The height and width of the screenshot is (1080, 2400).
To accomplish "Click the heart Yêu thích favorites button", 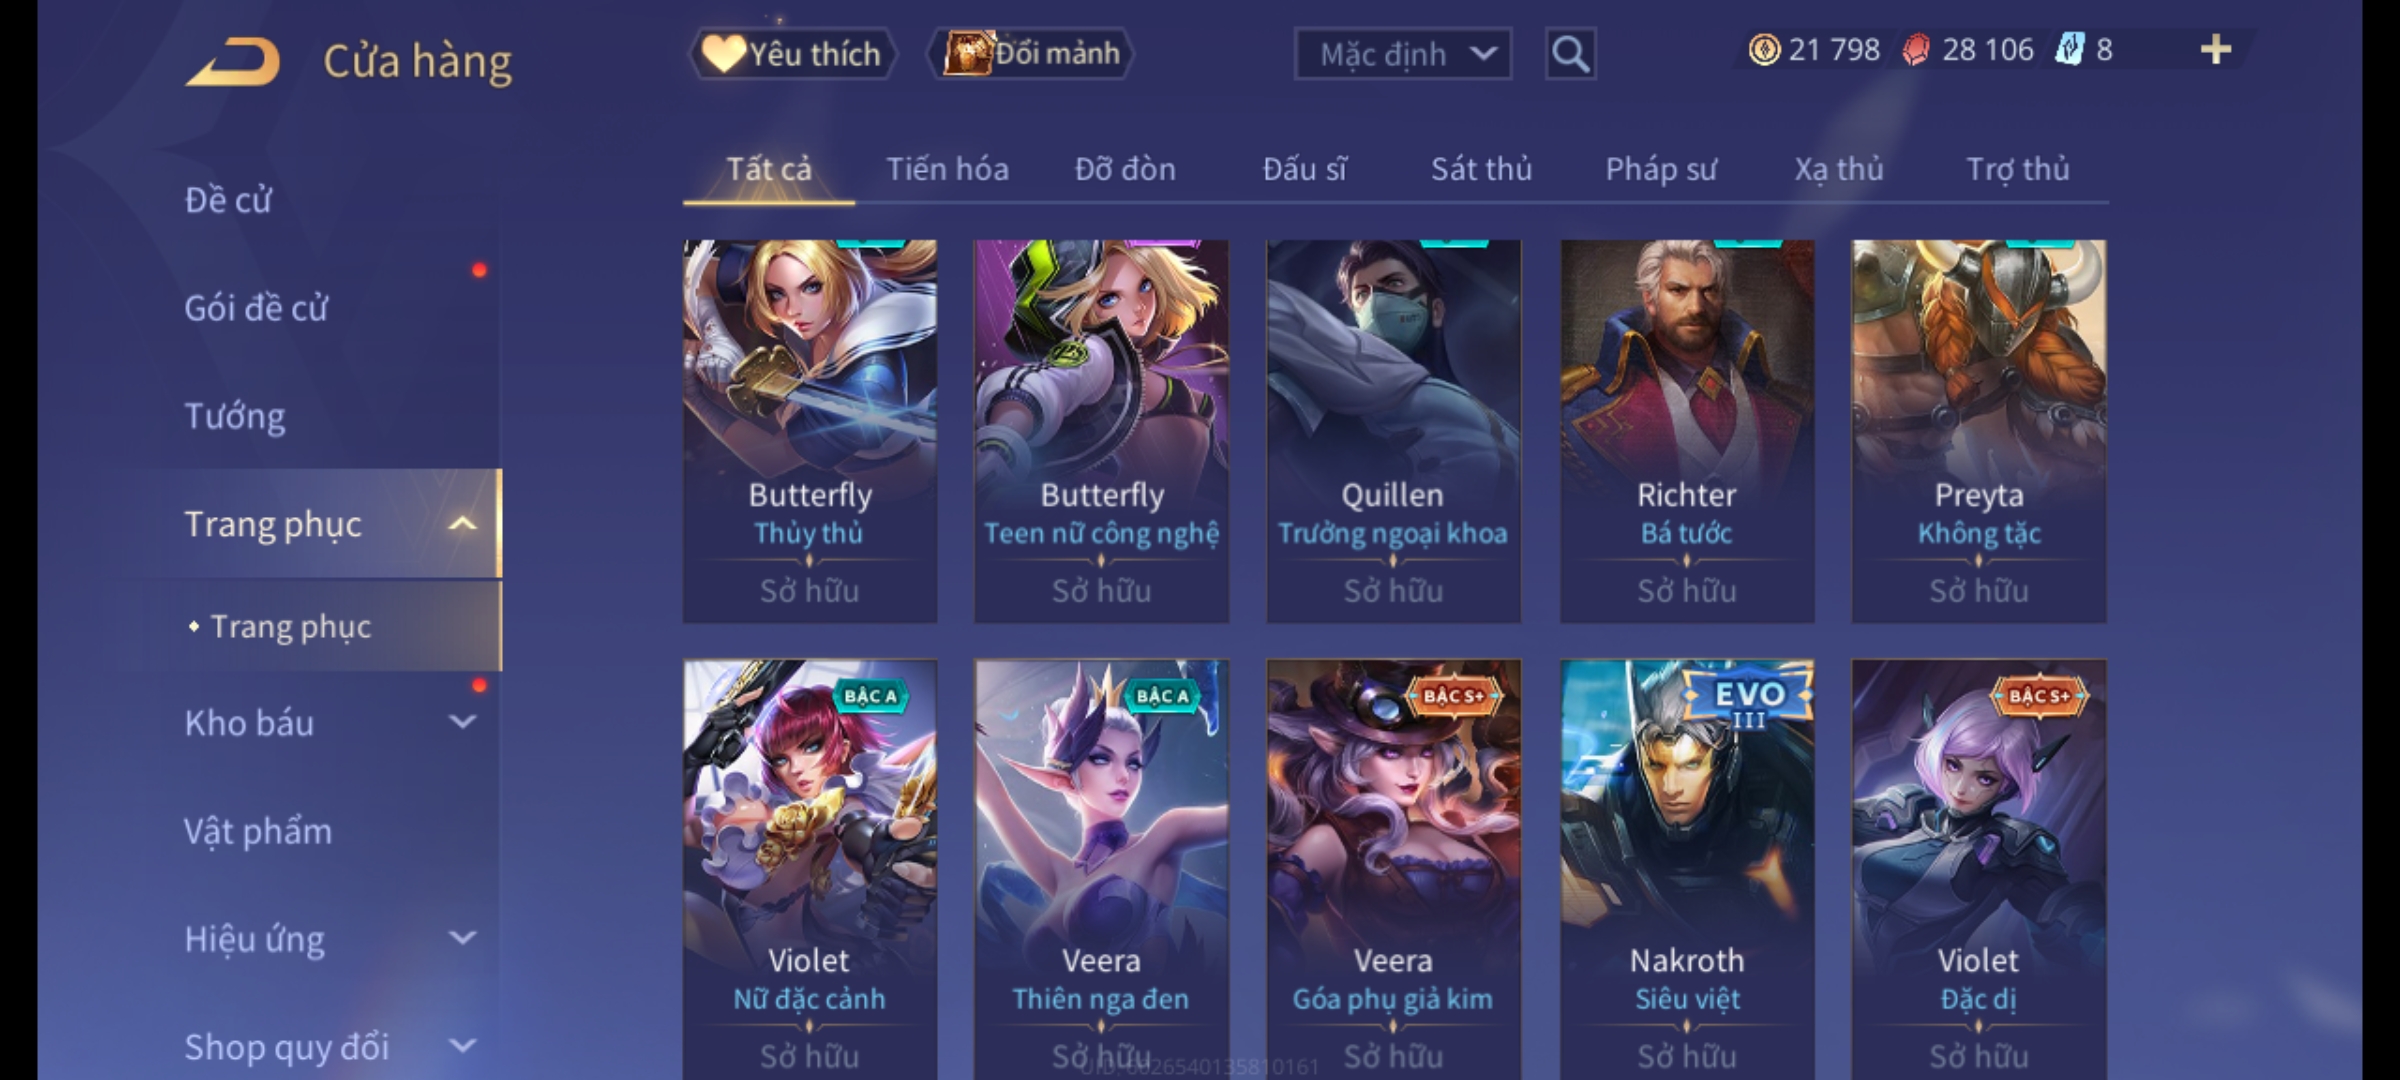I will tap(792, 53).
